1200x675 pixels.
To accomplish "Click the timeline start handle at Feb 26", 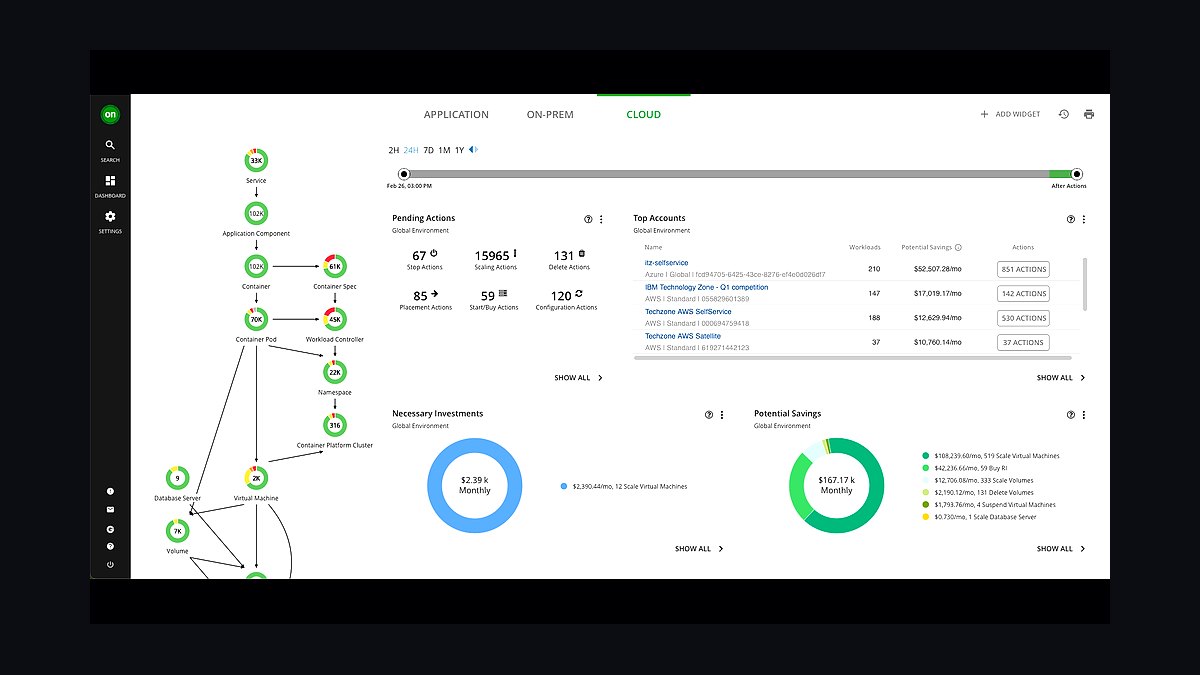I will point(404,174).
